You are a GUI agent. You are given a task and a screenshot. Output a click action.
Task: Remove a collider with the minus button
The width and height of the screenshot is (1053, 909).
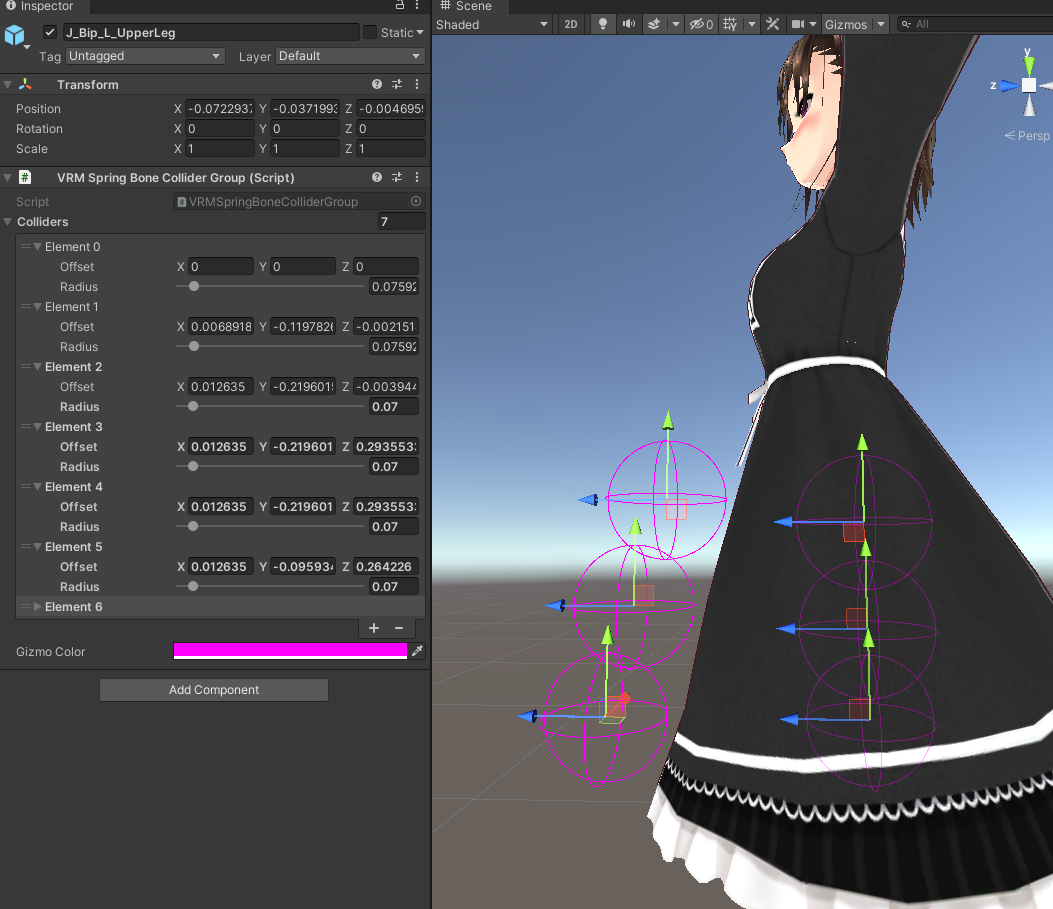coord(399,628)
